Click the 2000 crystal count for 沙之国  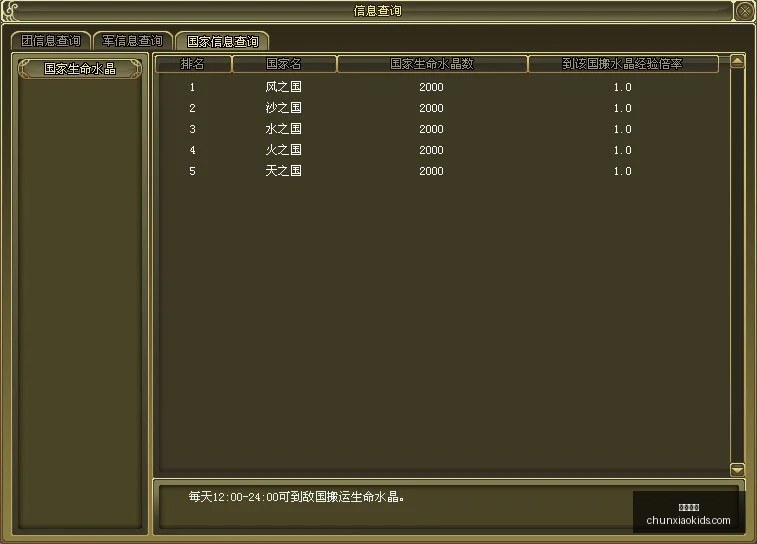(x=431, y=108)
